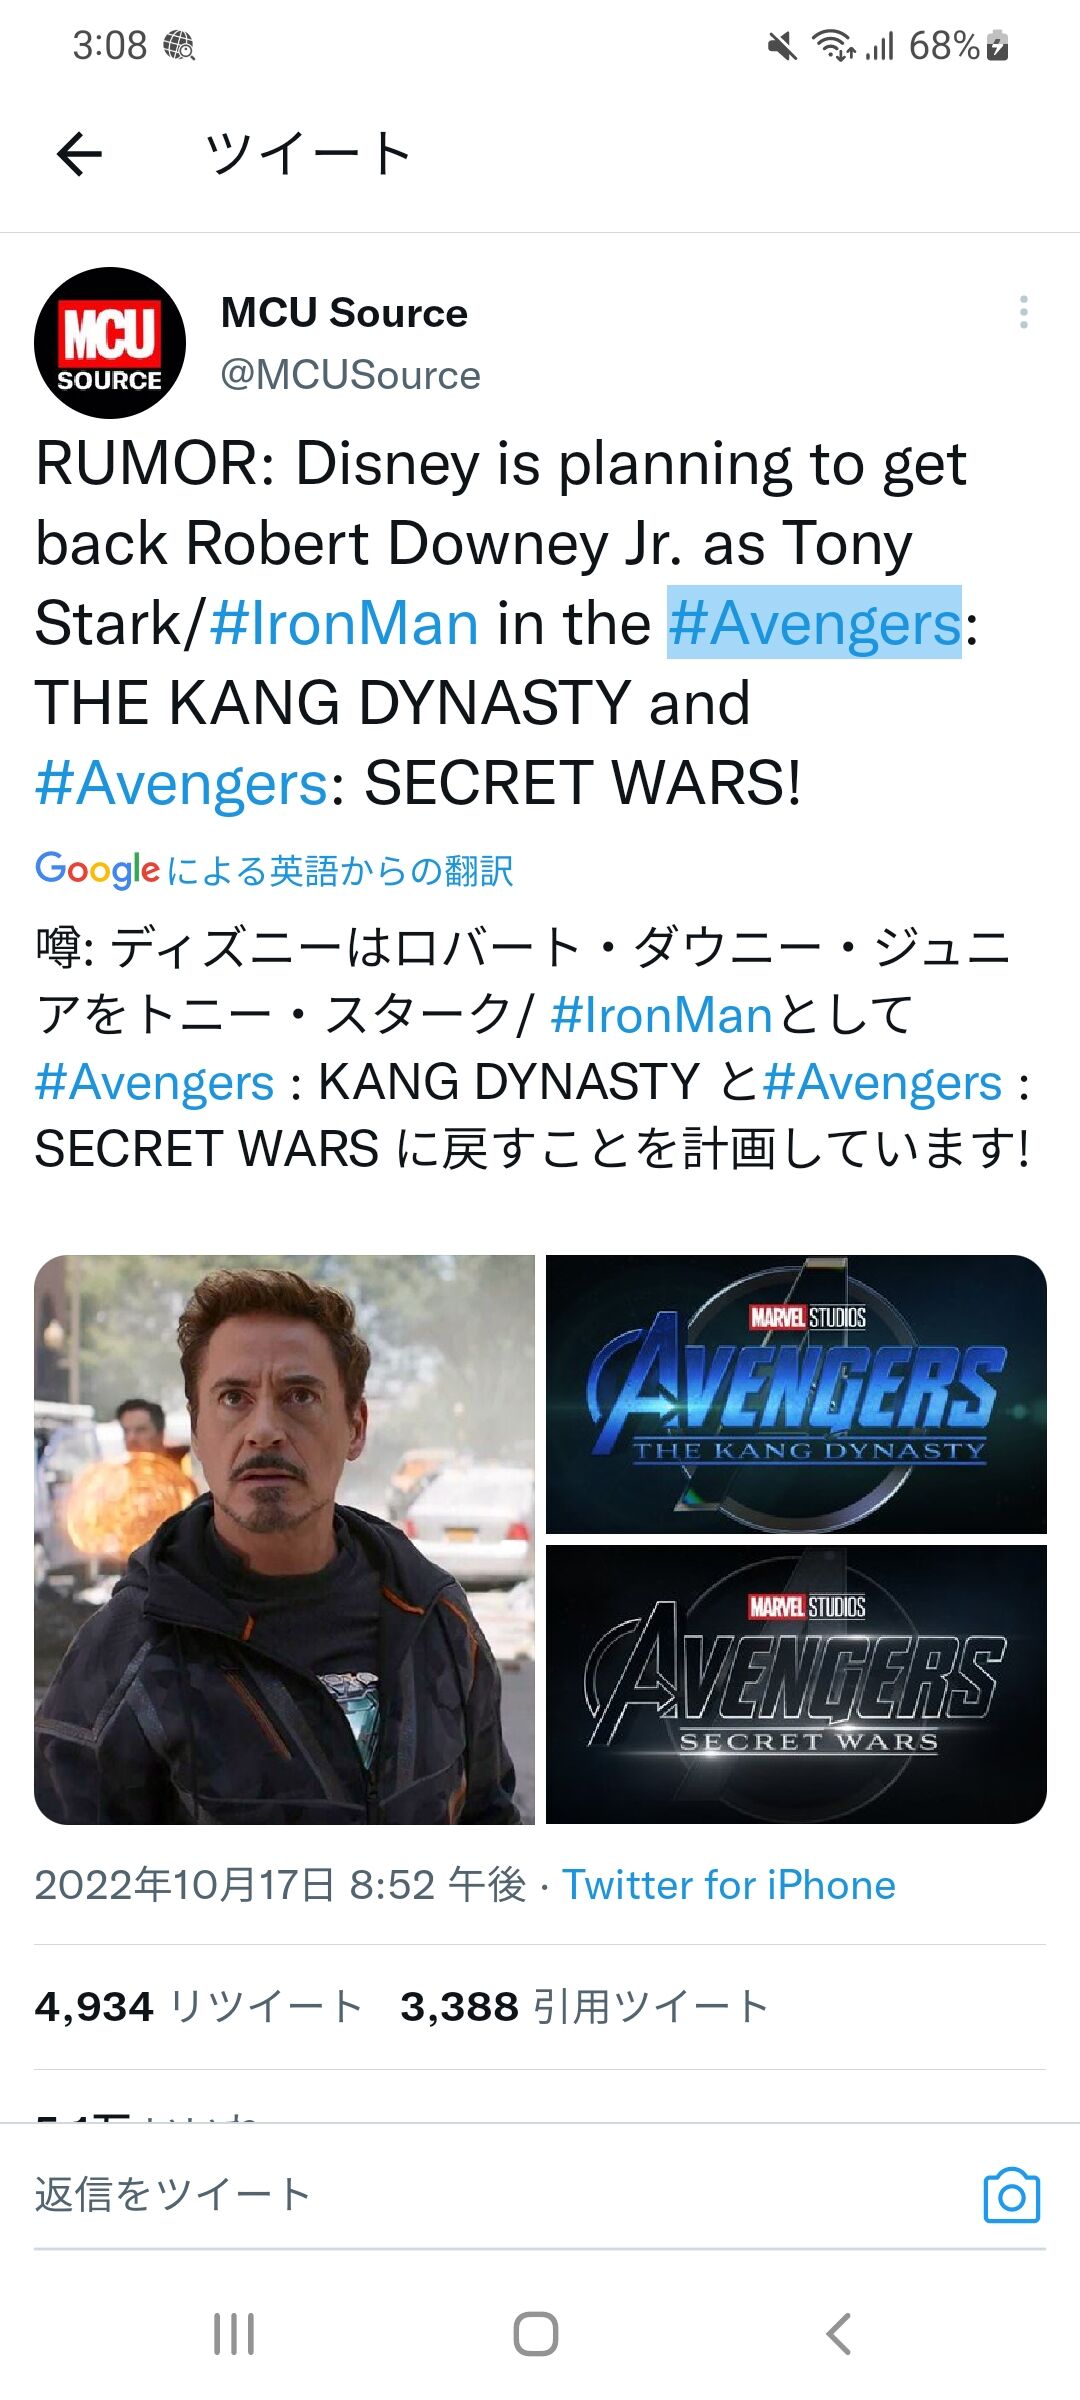This screenshot has width=1080, height=2400.
Task: Tap the Android home button
Action: pos(536,2334)
